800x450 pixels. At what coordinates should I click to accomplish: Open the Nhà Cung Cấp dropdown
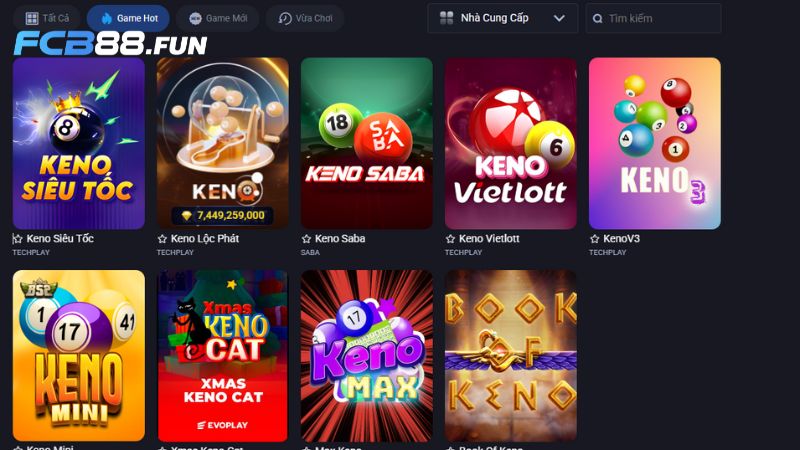(x=503, y=18)
